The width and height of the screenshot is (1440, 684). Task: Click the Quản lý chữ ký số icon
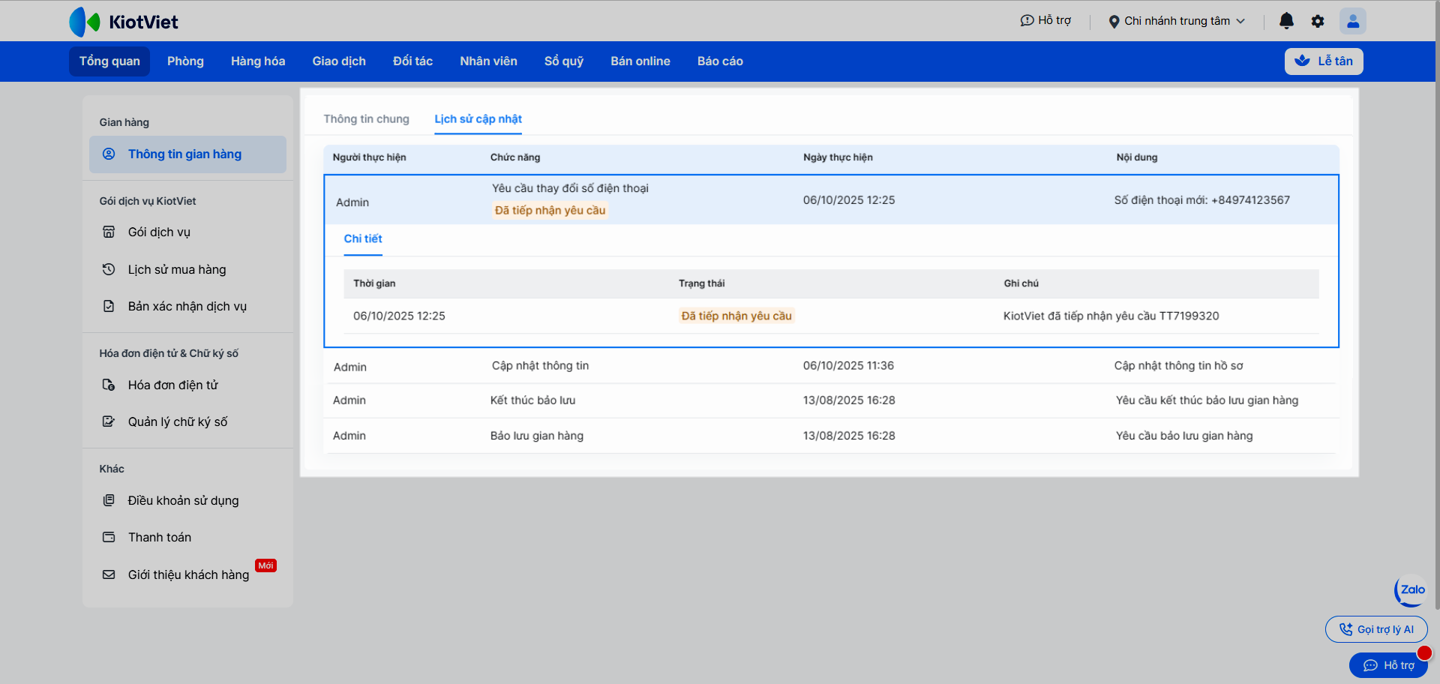pos(109,422)
